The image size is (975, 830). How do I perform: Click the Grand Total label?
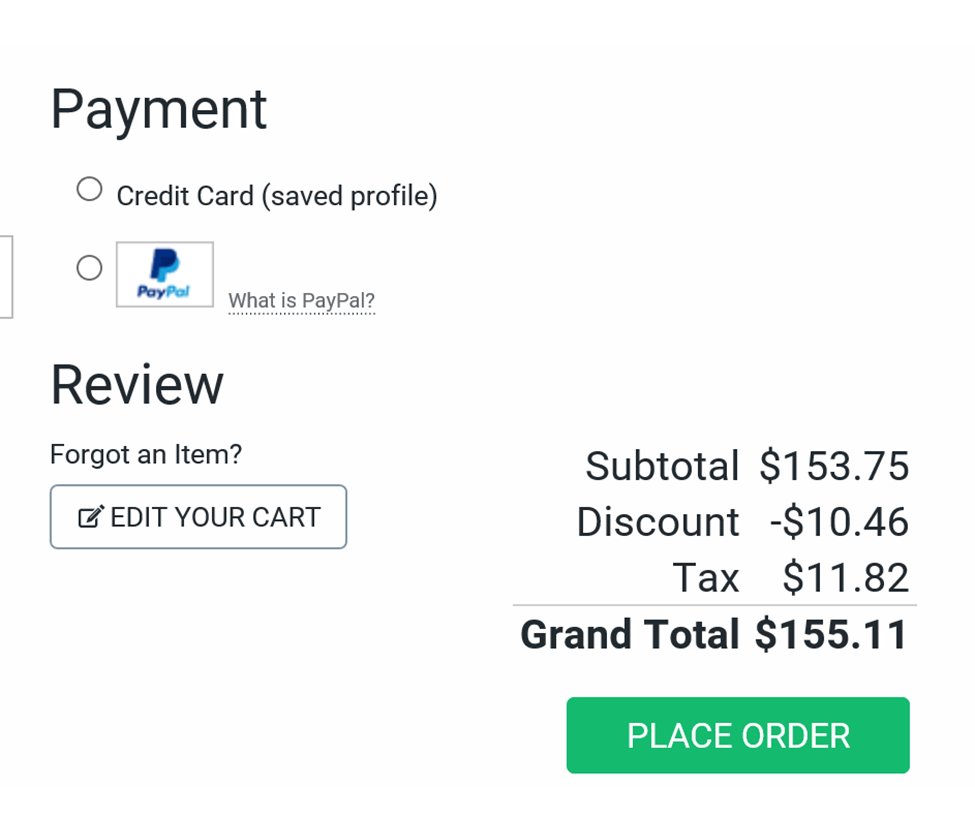point(630,635)
